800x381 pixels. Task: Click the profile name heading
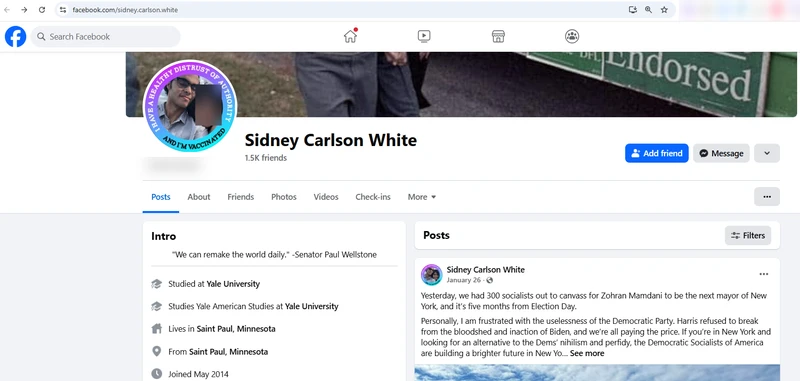click(331, 140)
